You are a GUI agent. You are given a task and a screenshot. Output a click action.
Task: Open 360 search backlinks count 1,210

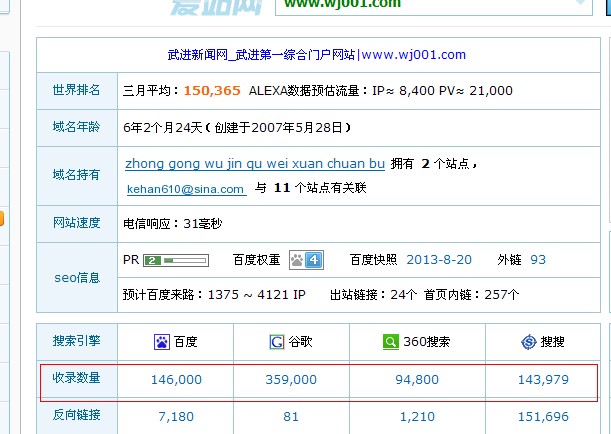pyautogui.click(x=417, y=416)
